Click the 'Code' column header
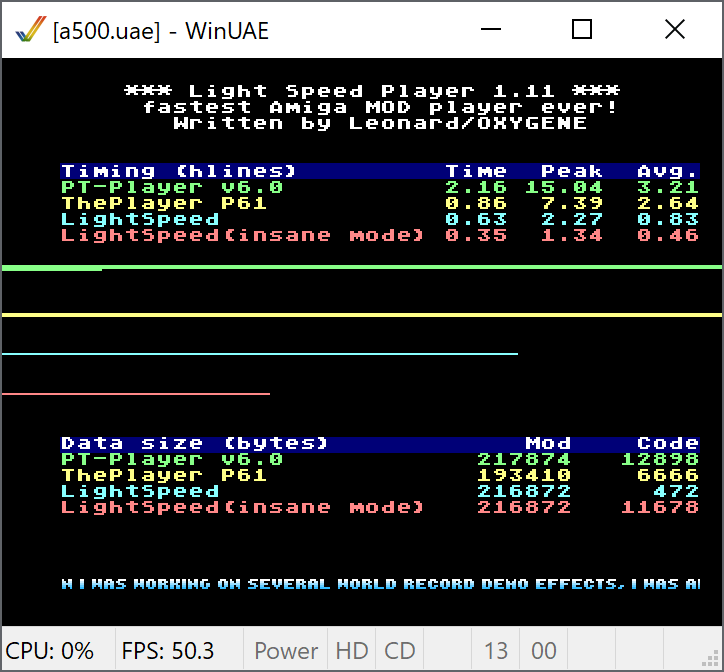The width and height of the screenshot is (724, 672). tap(668, 443)
